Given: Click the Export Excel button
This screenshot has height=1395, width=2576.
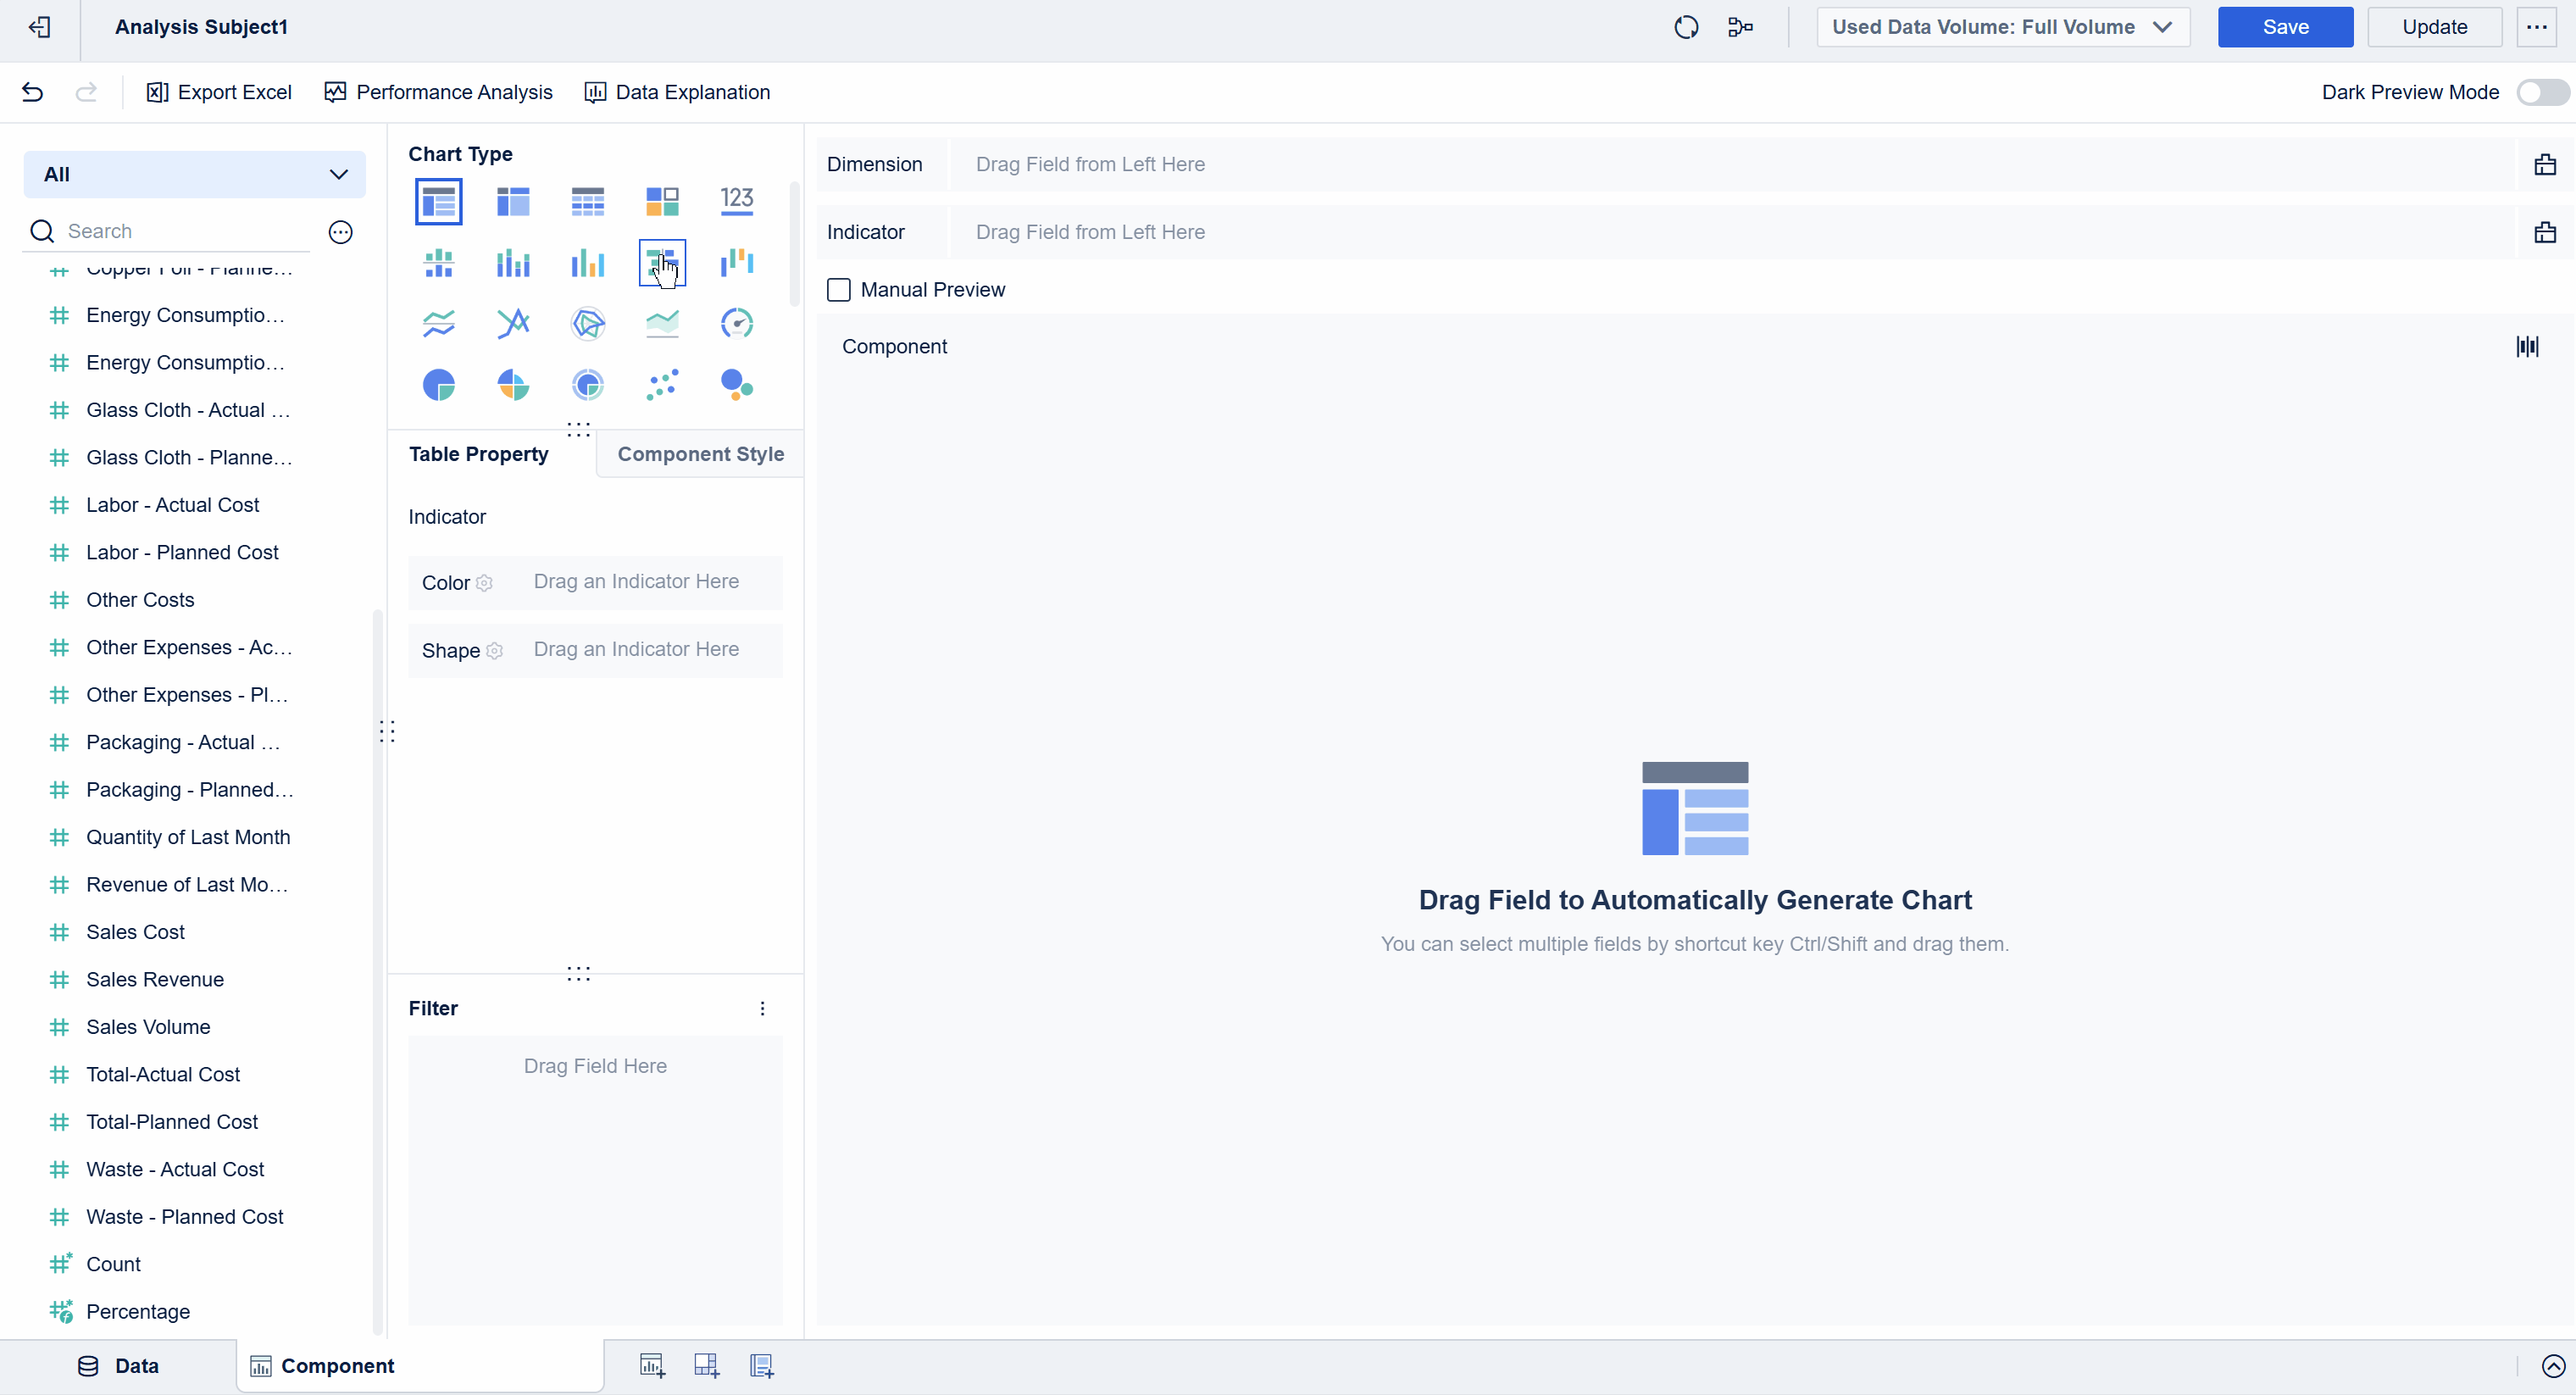Looking at the screenshot, I should click(219, 92).
